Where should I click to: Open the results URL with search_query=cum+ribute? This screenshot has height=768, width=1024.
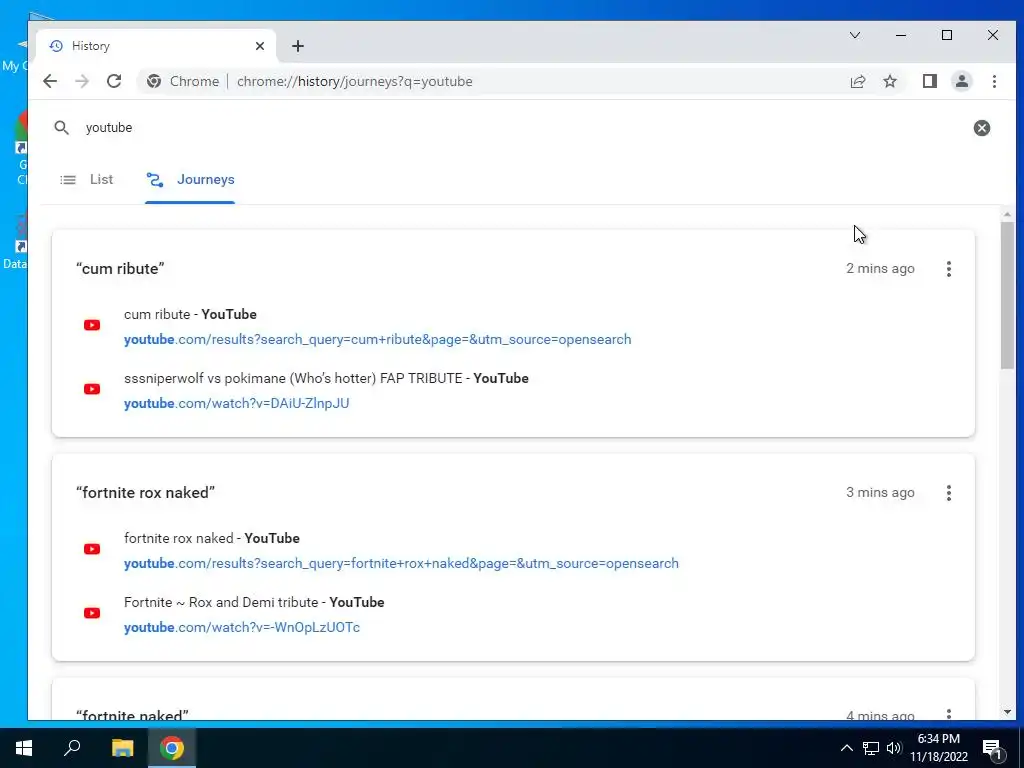pyautogui.click(x=377, y=340)
